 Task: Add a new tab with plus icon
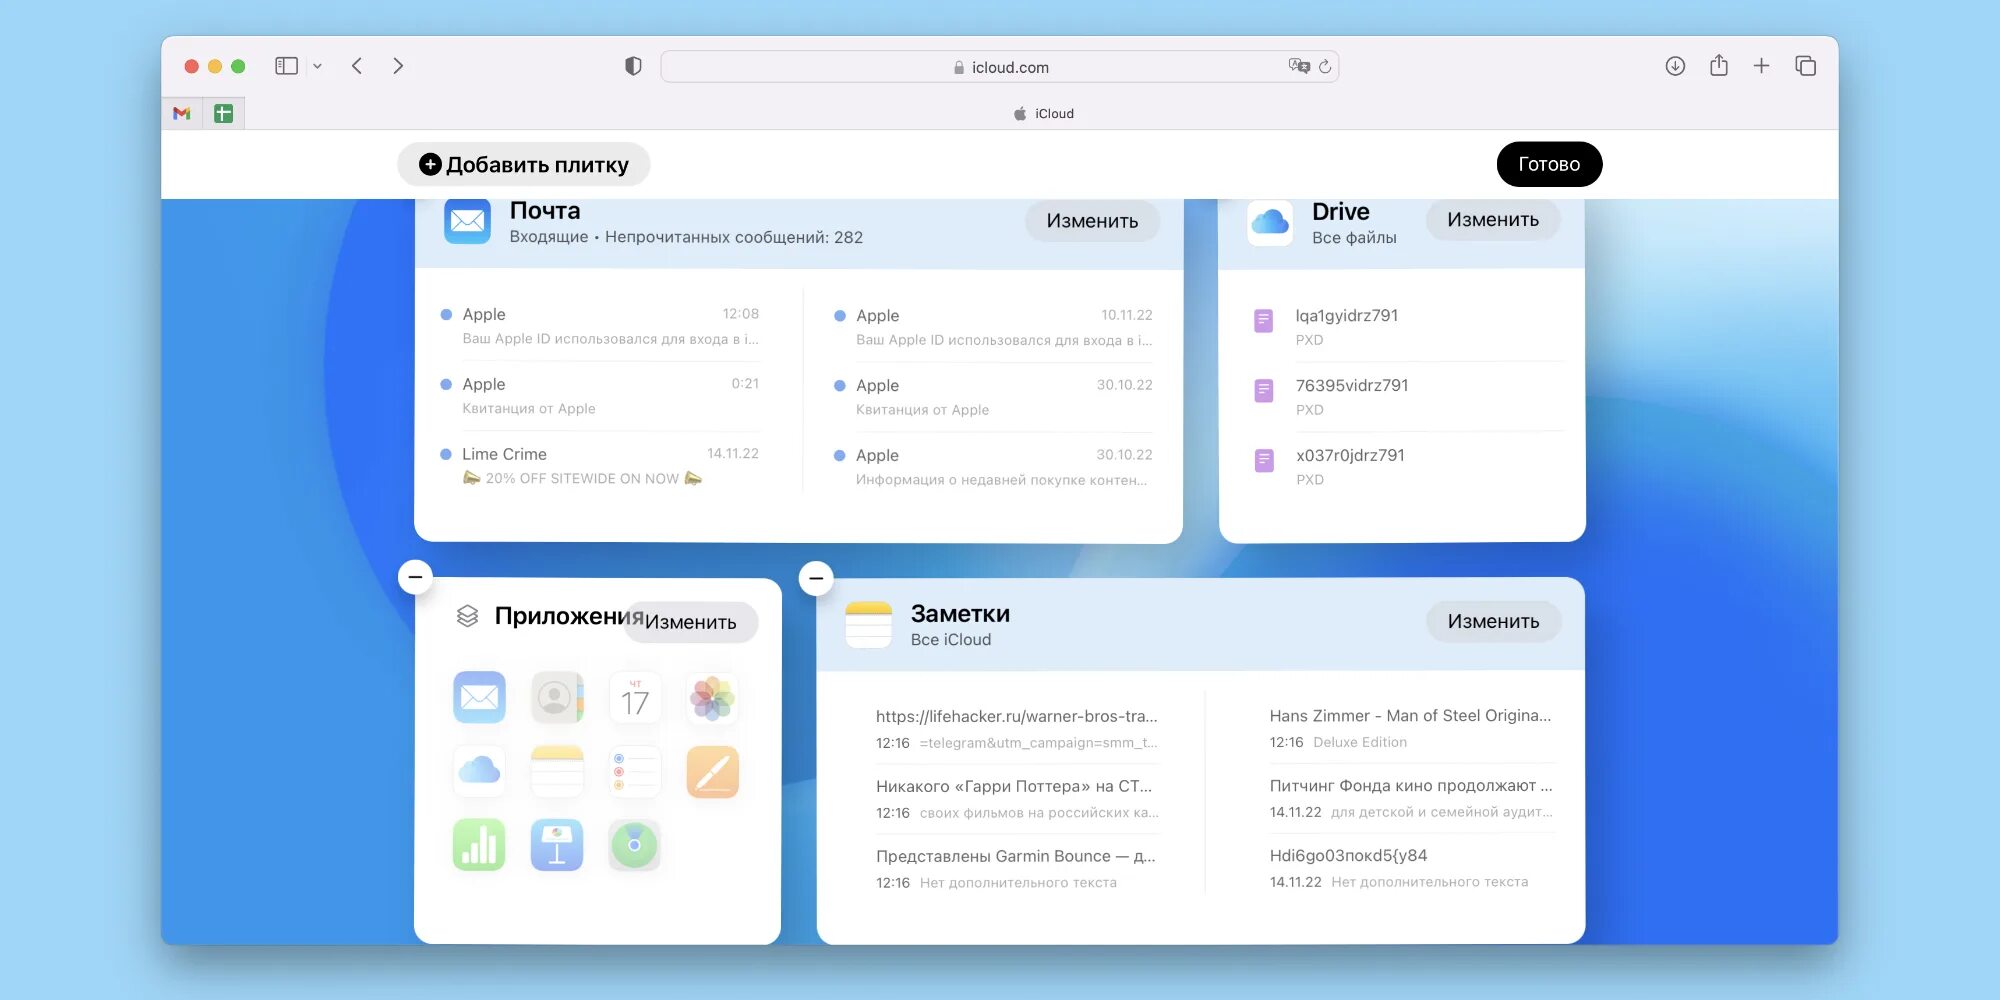pyautogui.click(x=1762, y=66)
